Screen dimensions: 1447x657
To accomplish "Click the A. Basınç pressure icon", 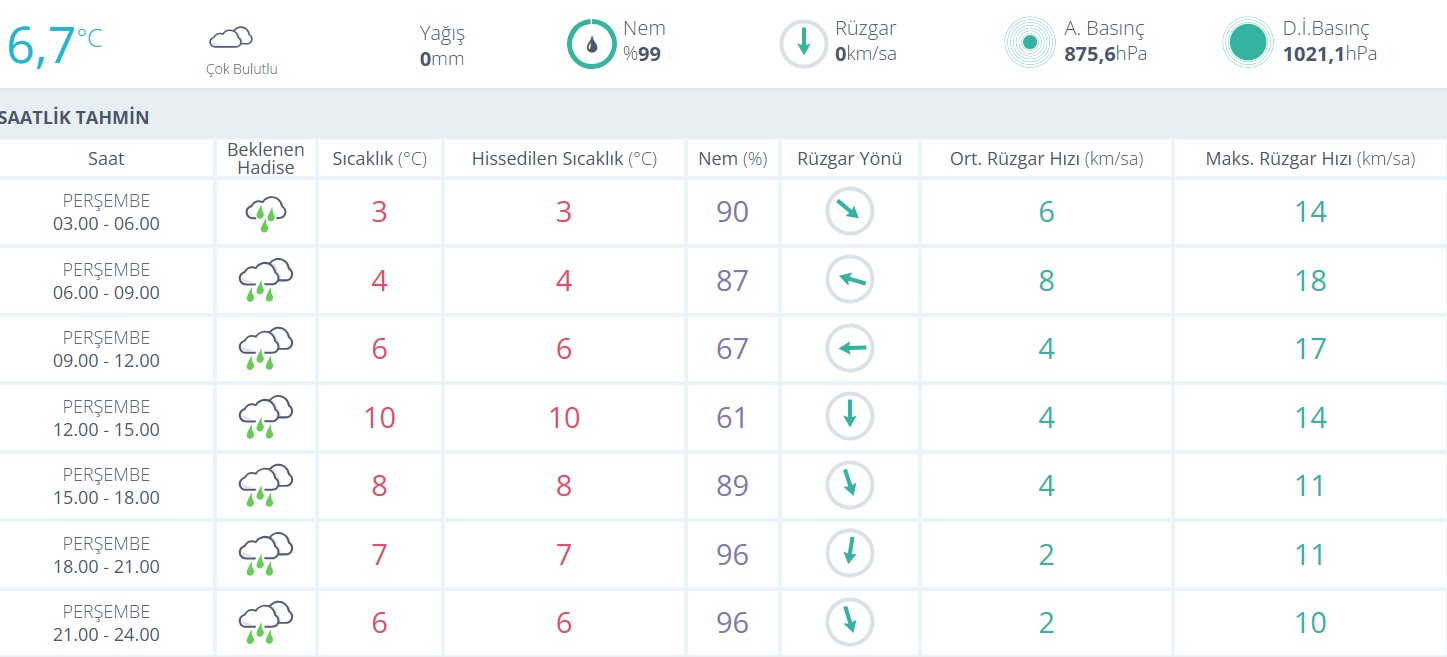I will coord(1029,43).
